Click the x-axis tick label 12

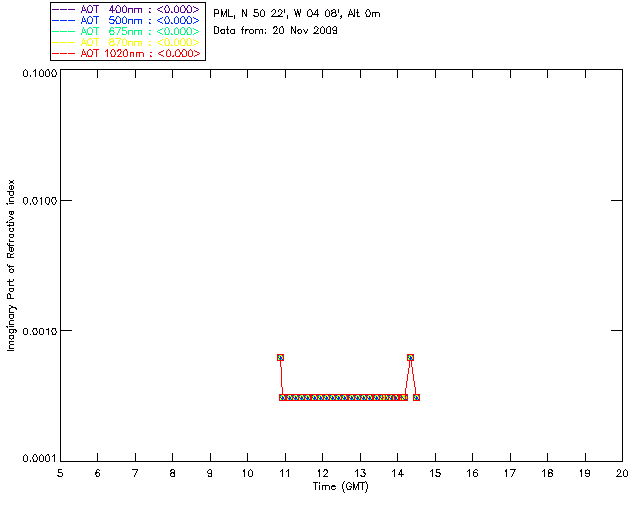click(322, 473)
